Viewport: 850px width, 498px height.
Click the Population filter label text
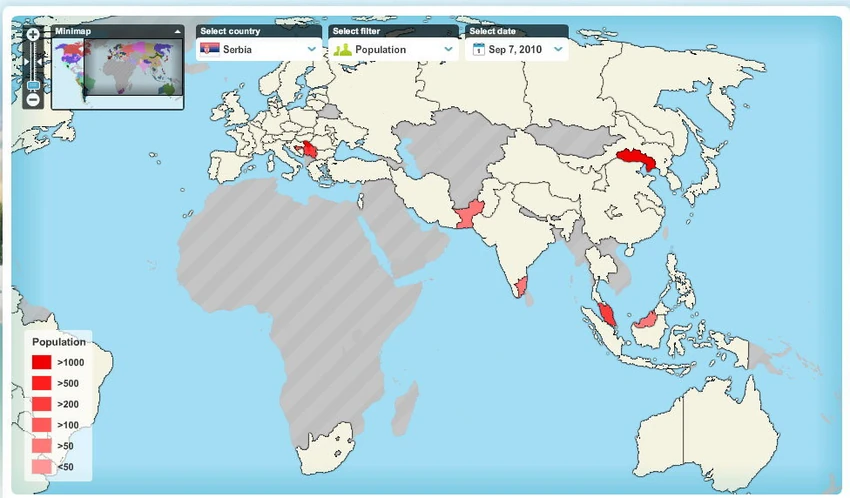click(x=380, y=49)
